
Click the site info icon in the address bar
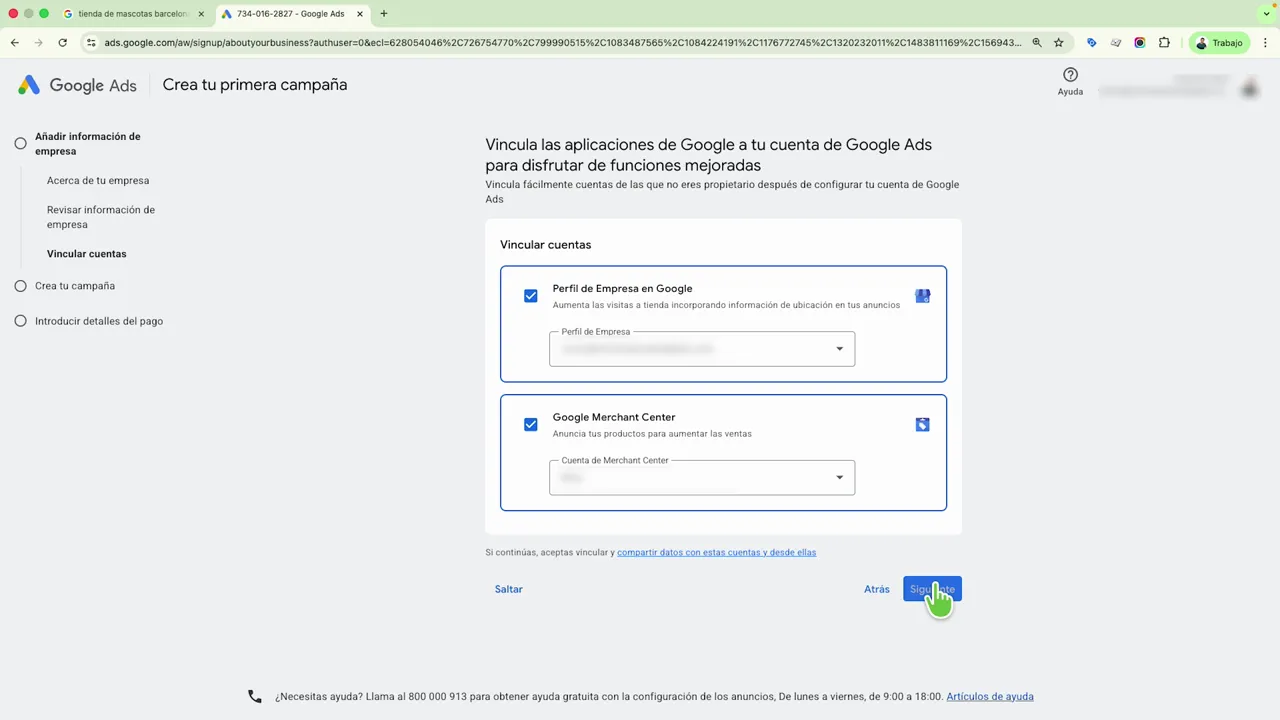[91, 43]
